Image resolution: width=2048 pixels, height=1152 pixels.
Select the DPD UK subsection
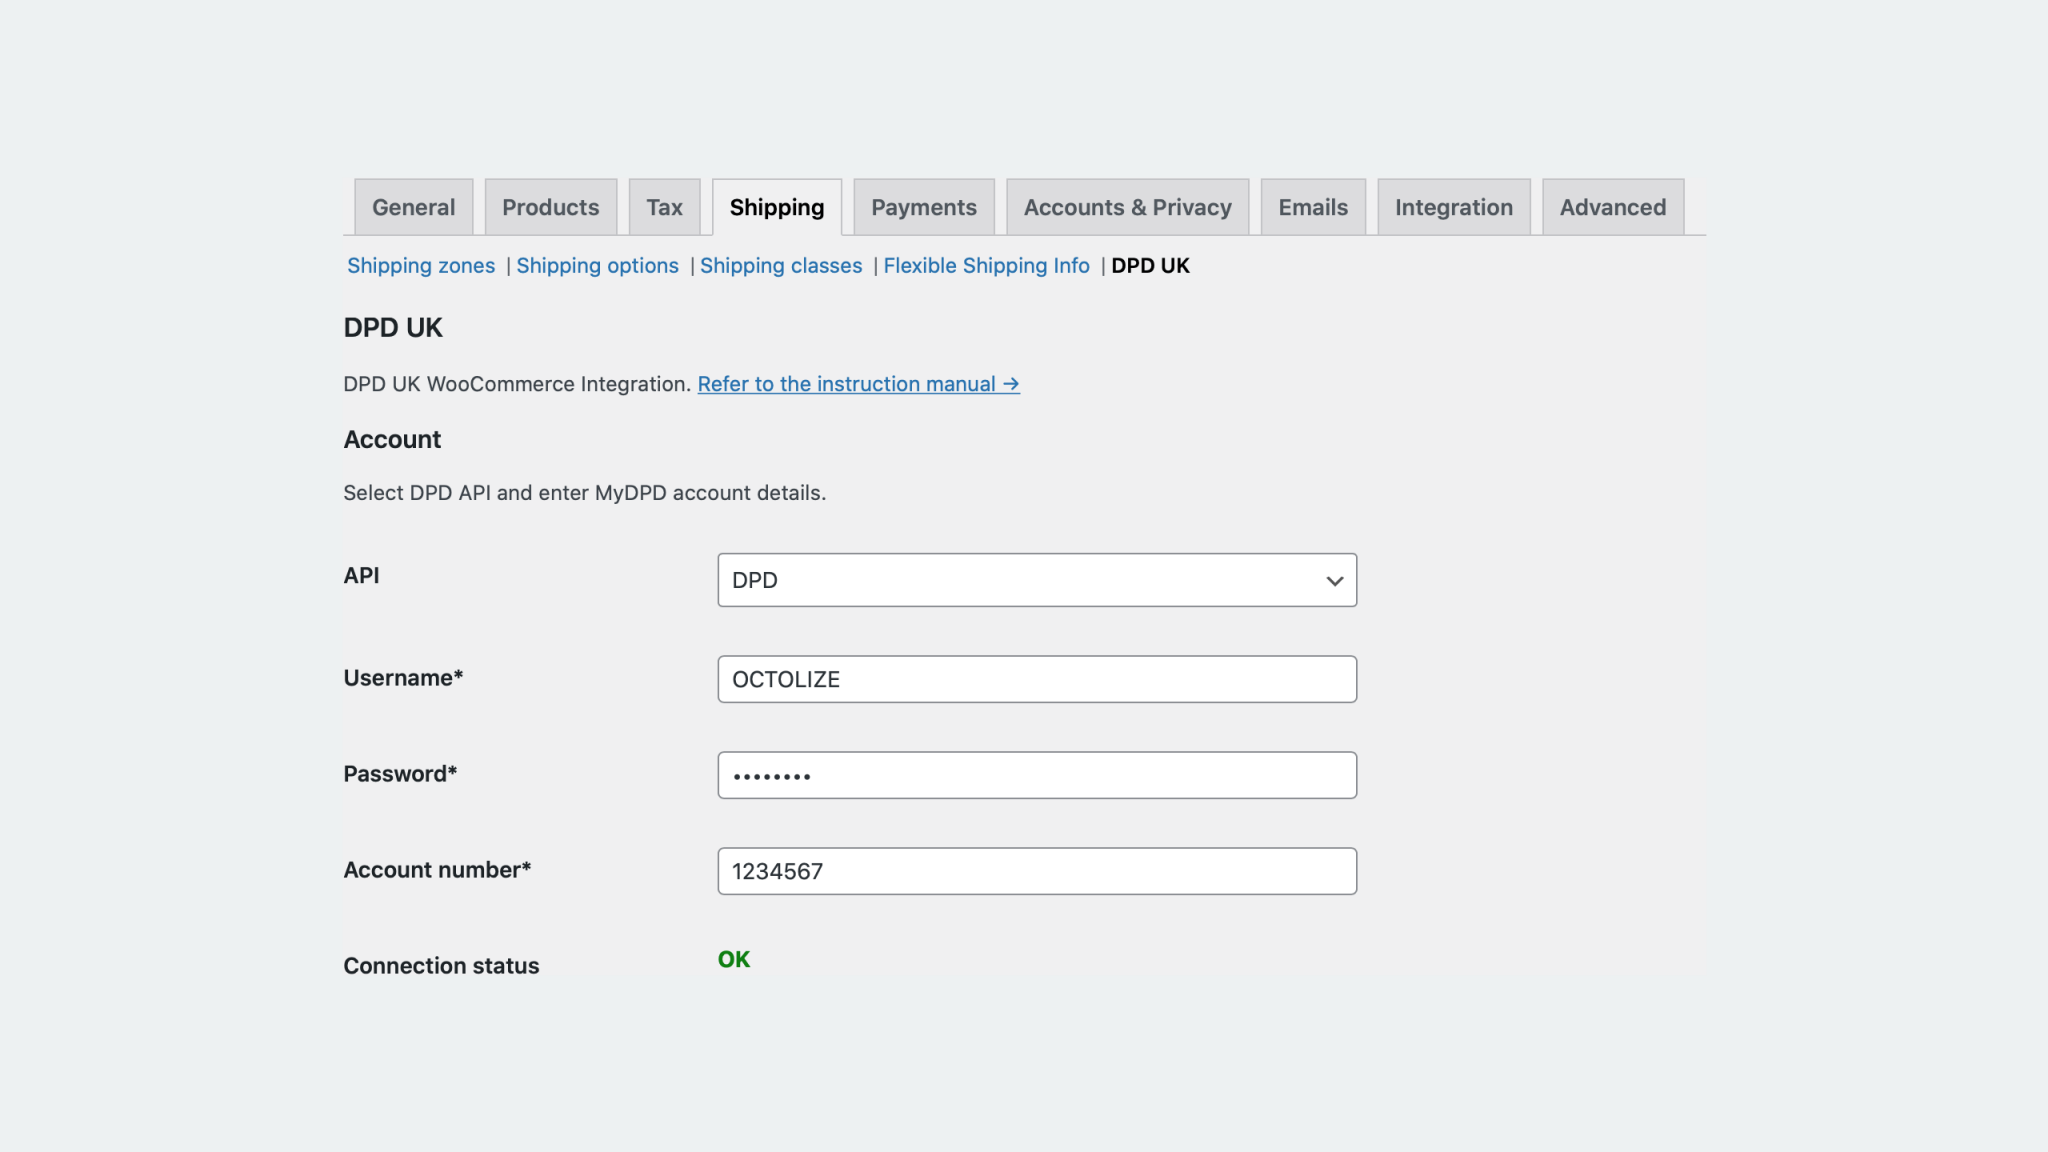pyautogui.click(x=1150, y=266)
